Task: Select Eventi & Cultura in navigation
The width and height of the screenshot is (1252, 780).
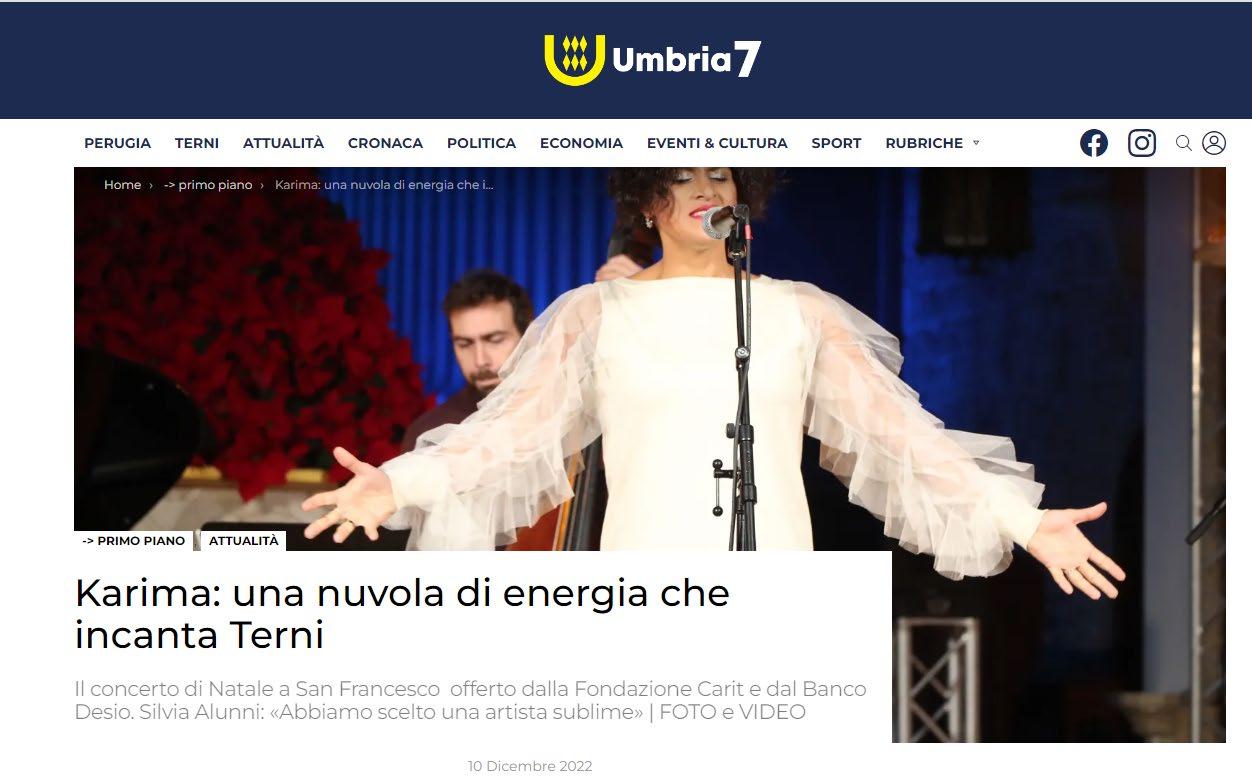Action: (717, 143)
